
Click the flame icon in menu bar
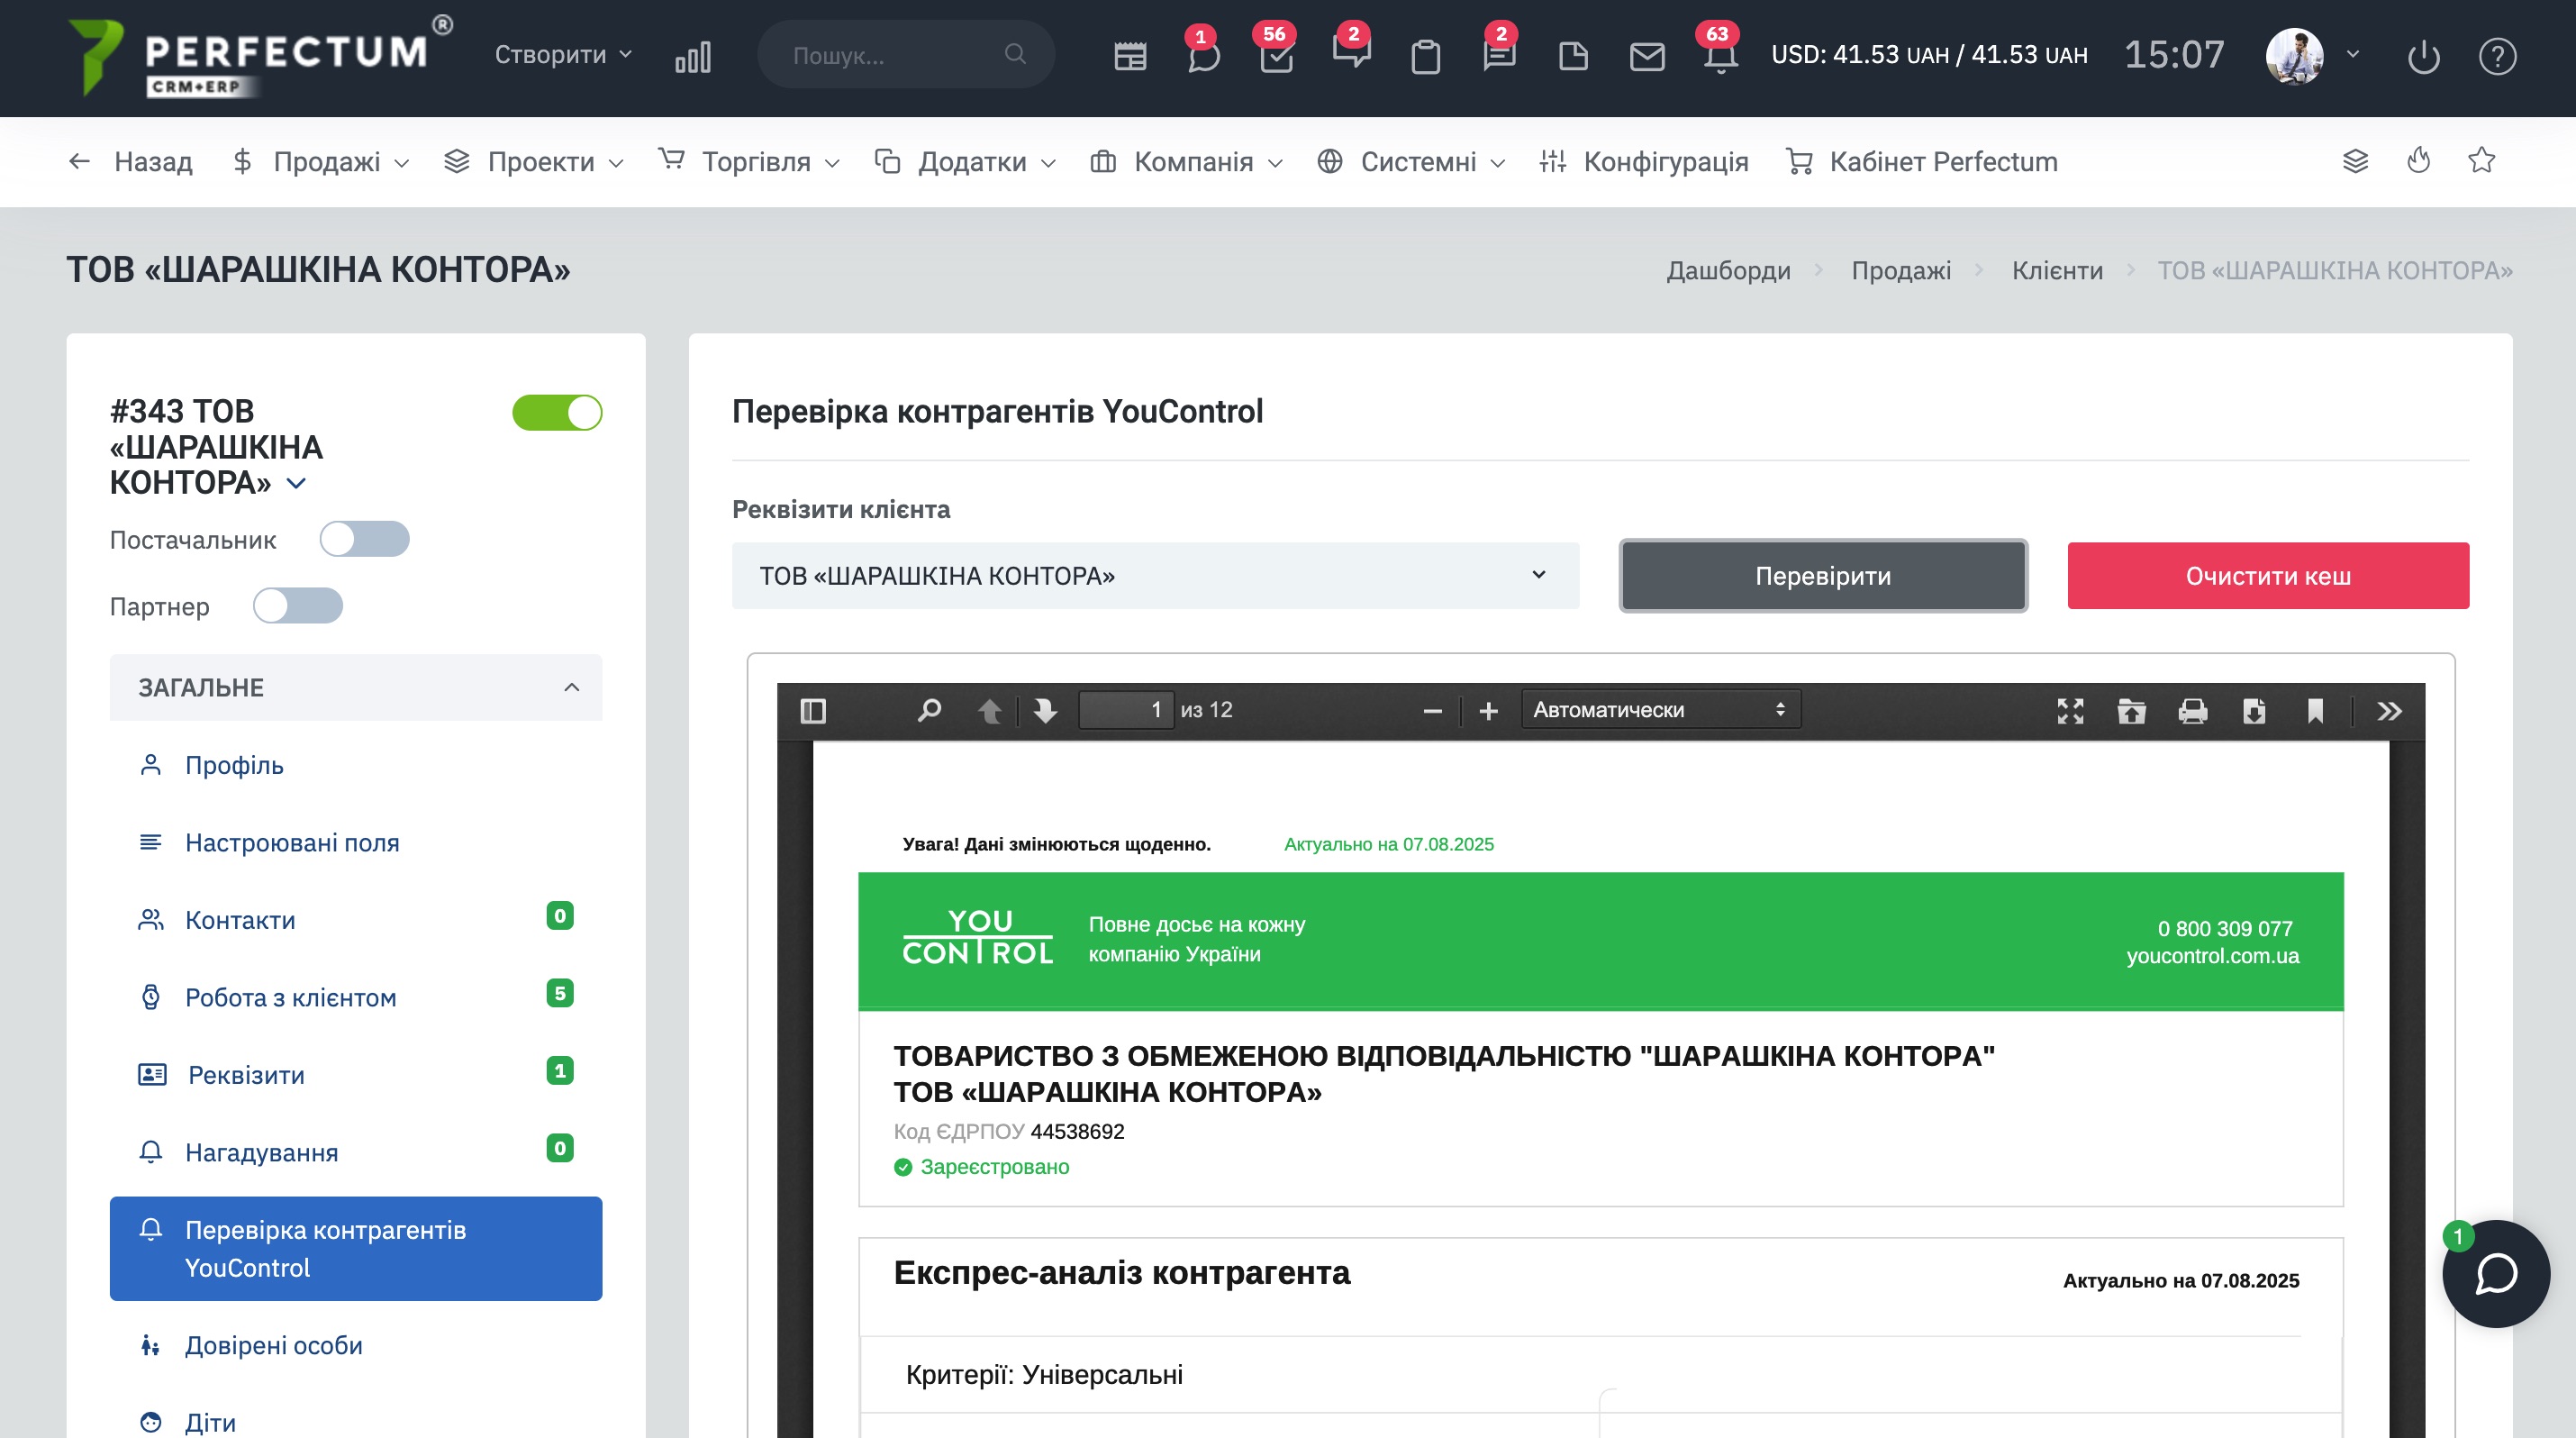click(2419, 161)
